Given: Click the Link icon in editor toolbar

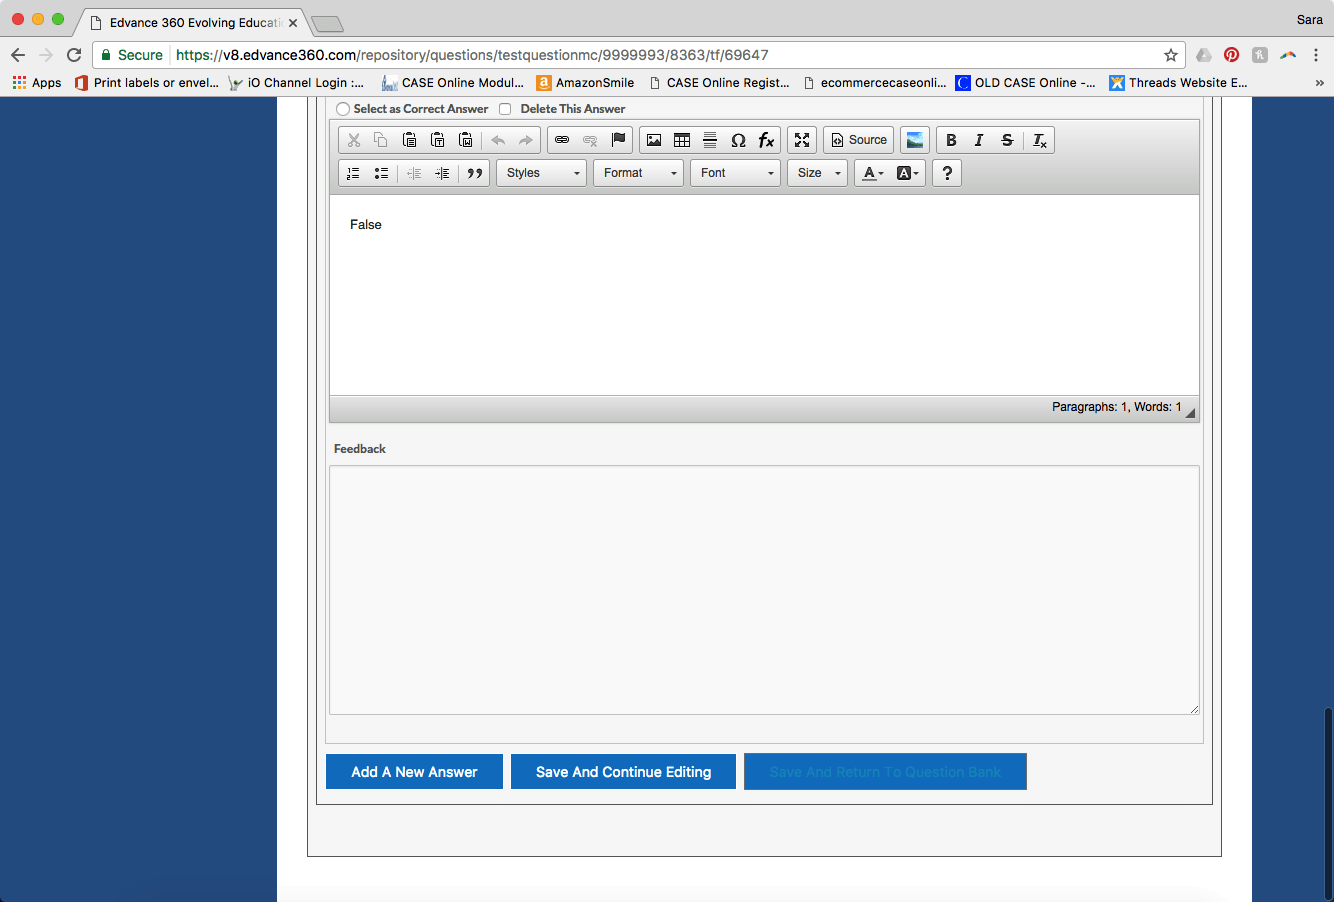Looking at the screenshot, I should [562, 140].
